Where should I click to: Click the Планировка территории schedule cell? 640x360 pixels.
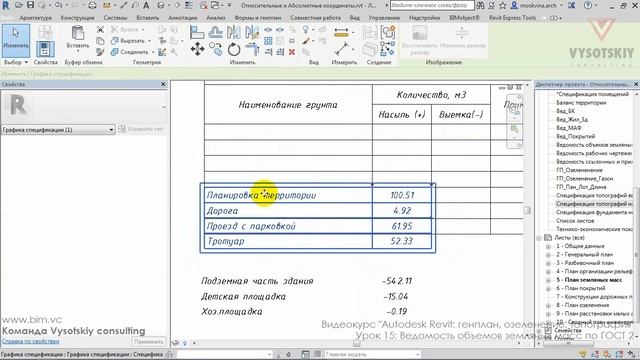[x=288, y=195]
